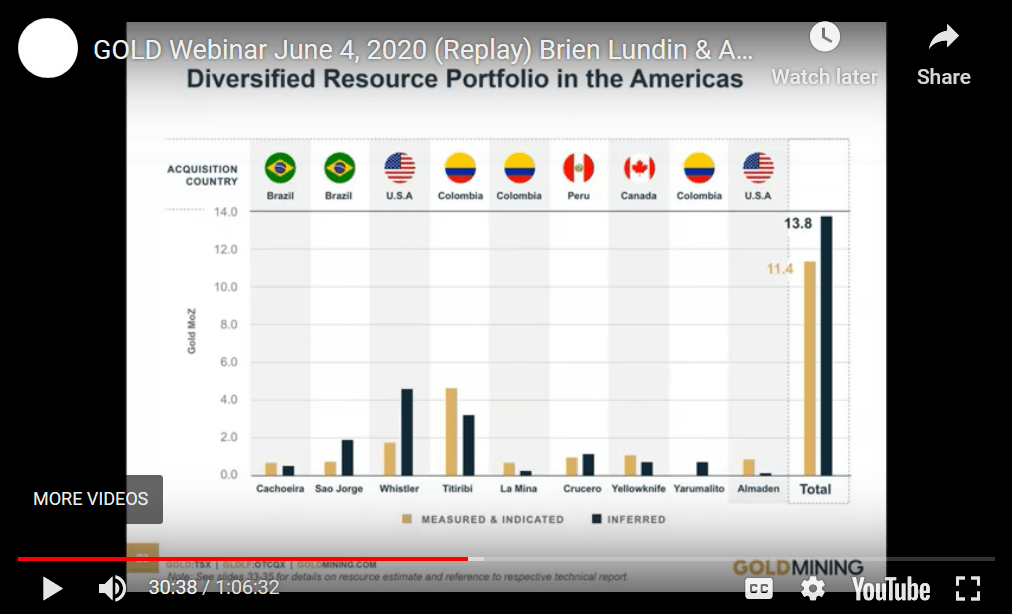Click the Total axis label
Screen dimensions: 1012x614
[x=815, y=489]
